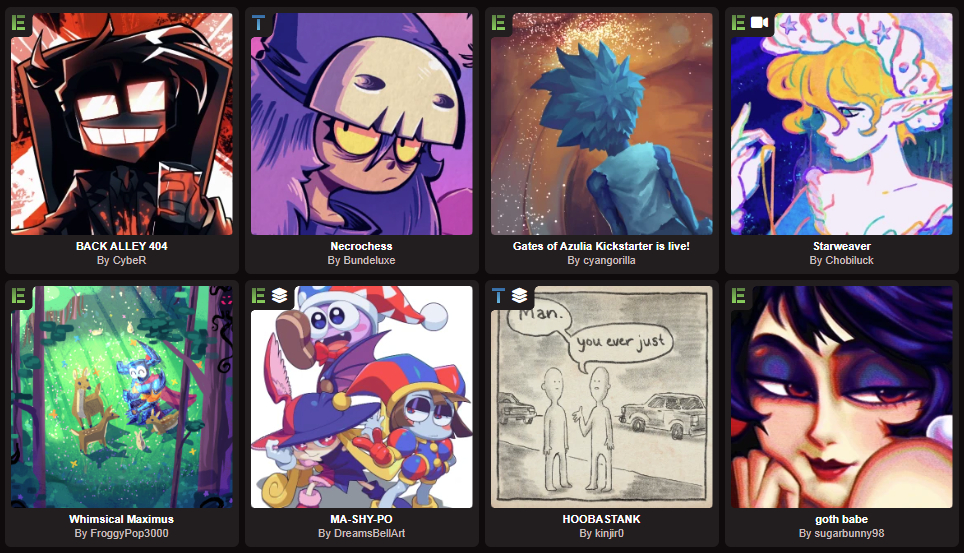Click the T rating icon on HOOBASTANK
The image size is (964, 553).
click(x=499, y=296)
